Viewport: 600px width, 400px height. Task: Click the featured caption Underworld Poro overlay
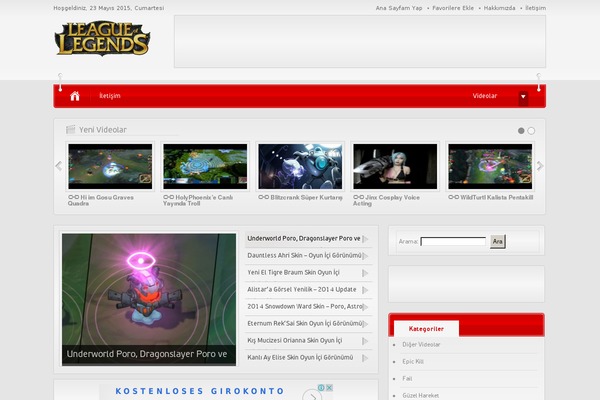tap(149, 355)
